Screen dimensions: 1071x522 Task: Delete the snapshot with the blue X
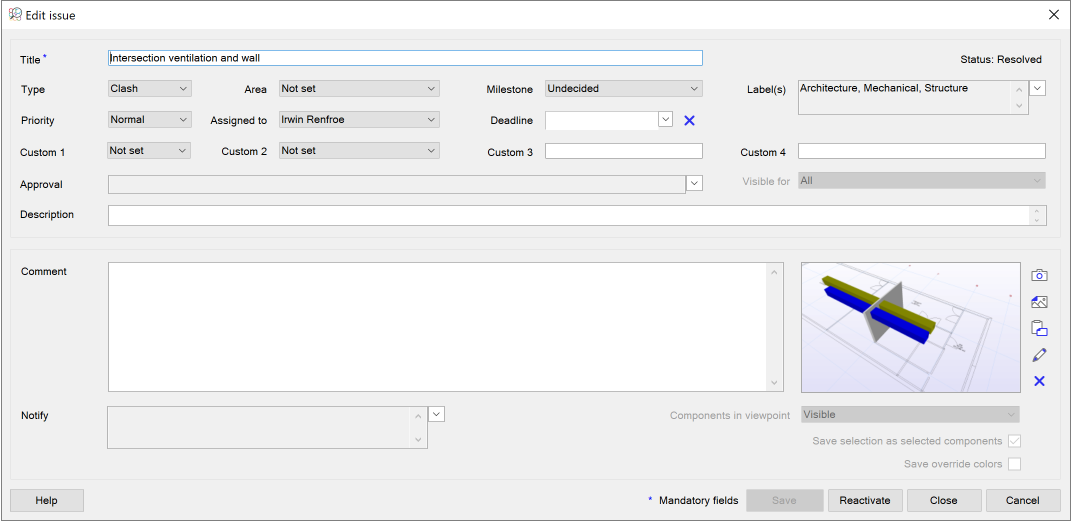(1039, 381)
